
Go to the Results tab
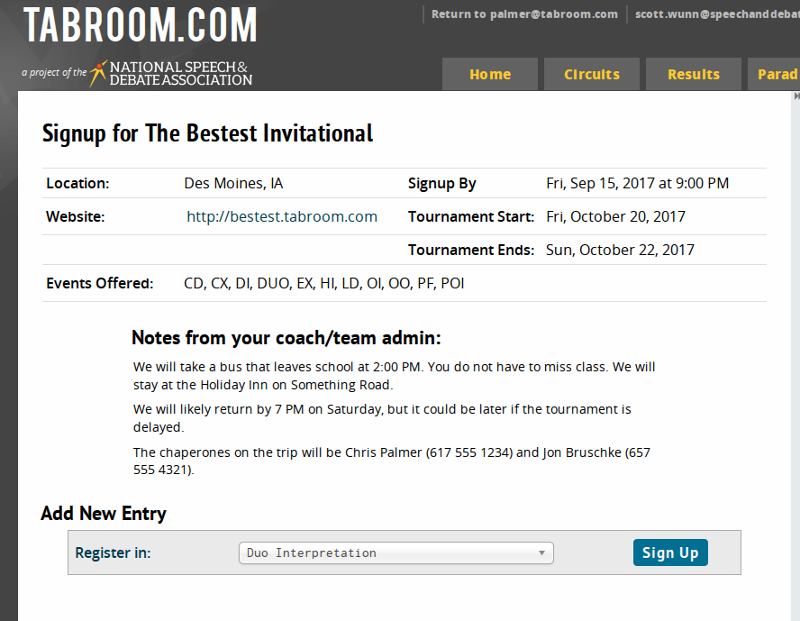click(x=694, y=74)
